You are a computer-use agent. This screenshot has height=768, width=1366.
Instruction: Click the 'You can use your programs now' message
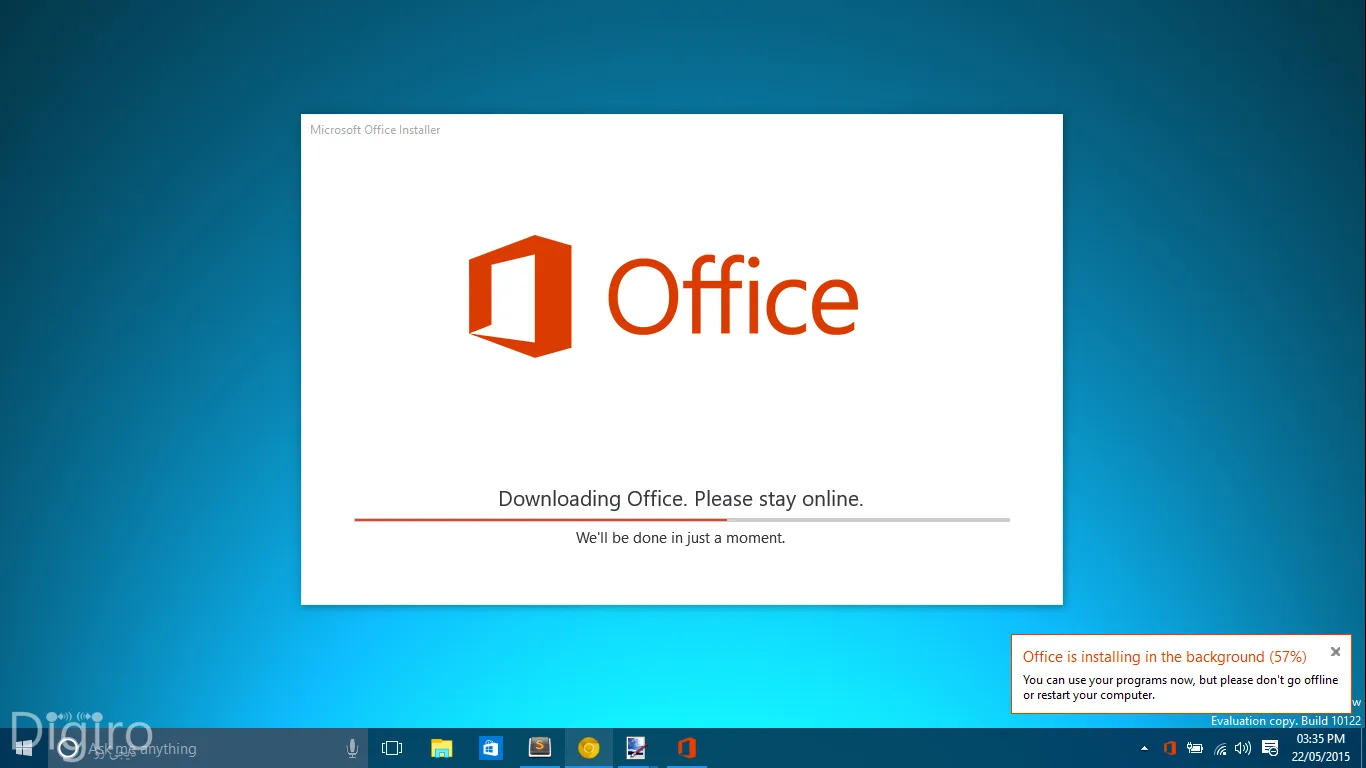click(x=1180, y=687)
